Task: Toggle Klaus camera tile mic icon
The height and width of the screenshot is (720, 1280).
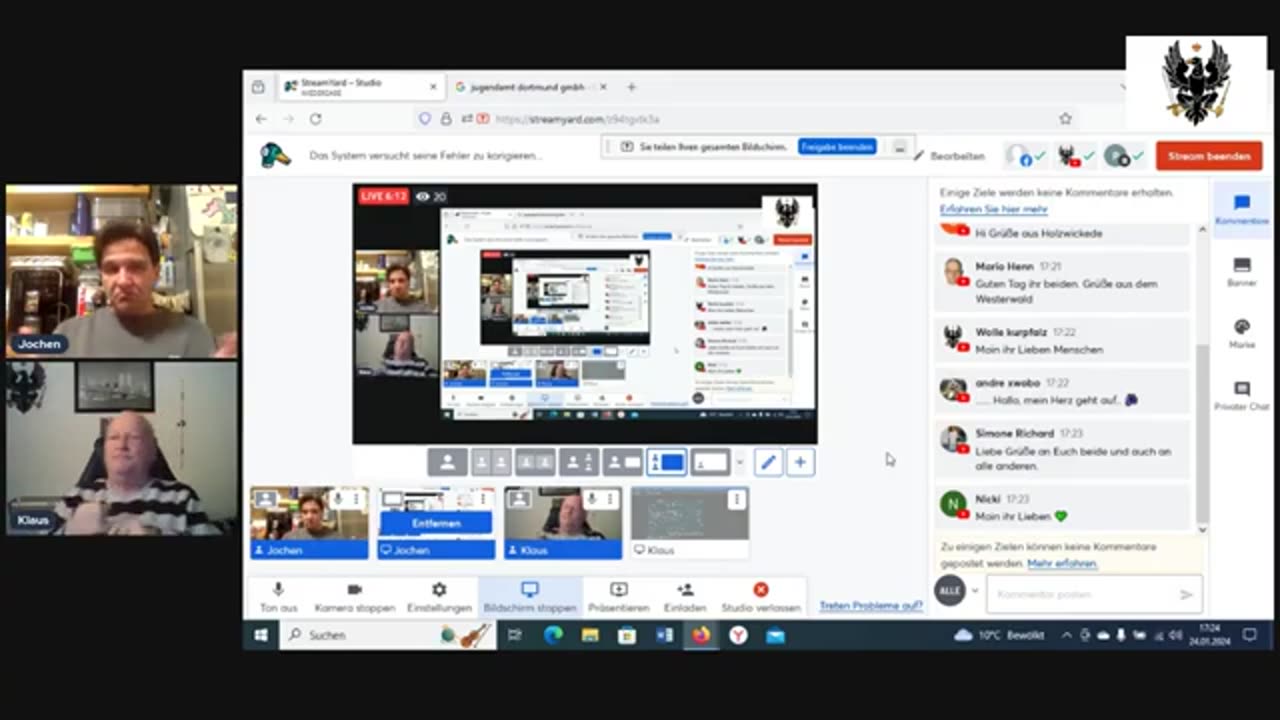Action: (592, 499)
